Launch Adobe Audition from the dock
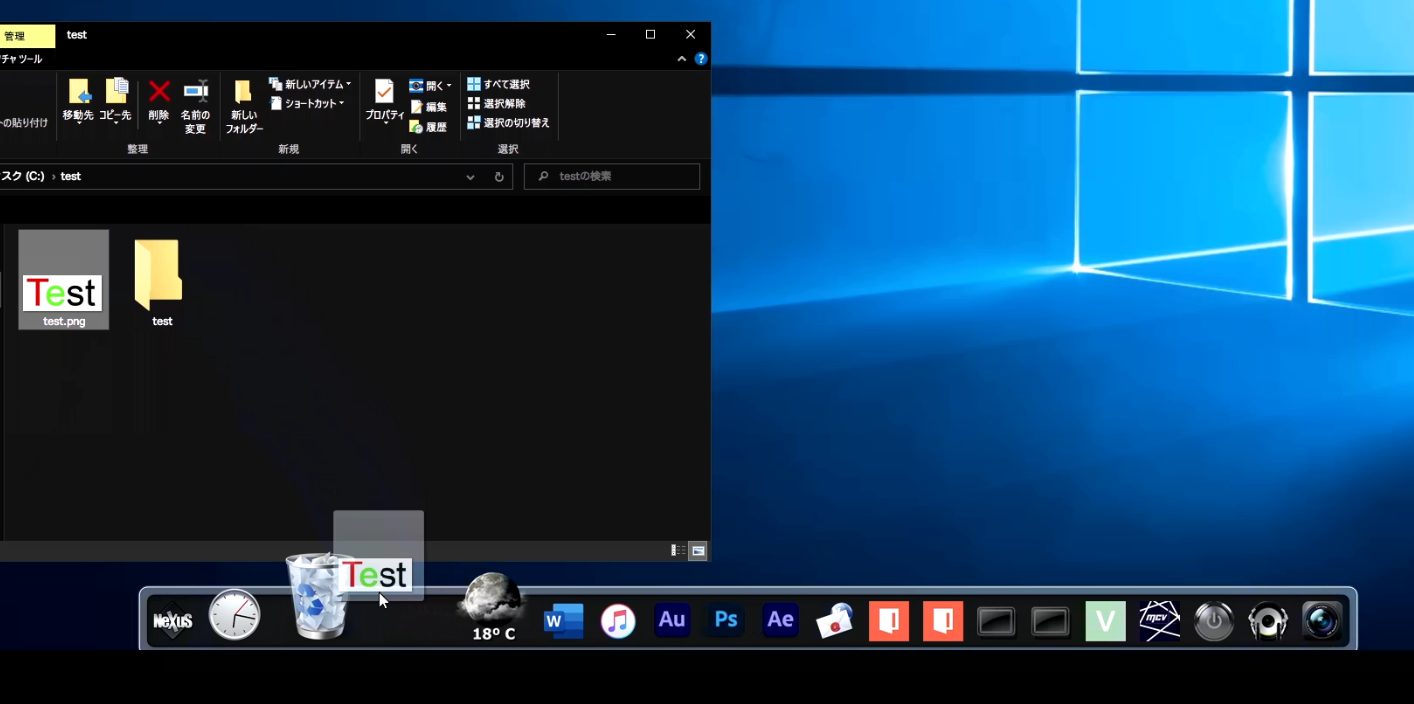This screenshot has height=704, width=1414. pos(672,620)
